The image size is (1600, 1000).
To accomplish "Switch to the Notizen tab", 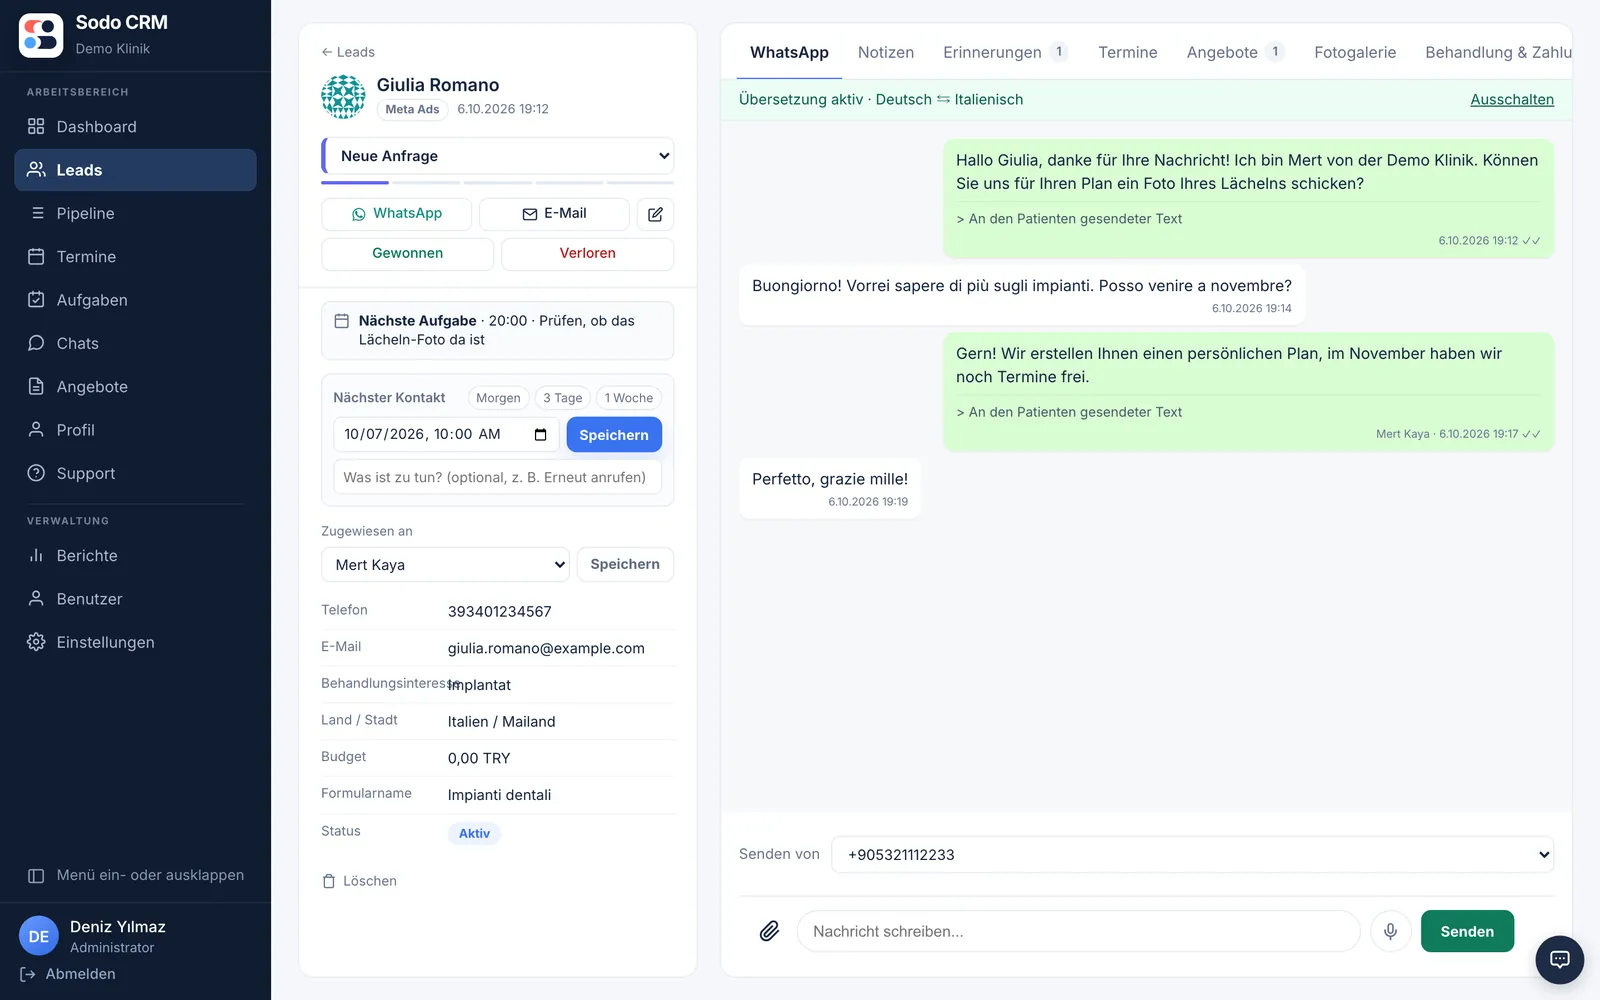I will point(885,52).
